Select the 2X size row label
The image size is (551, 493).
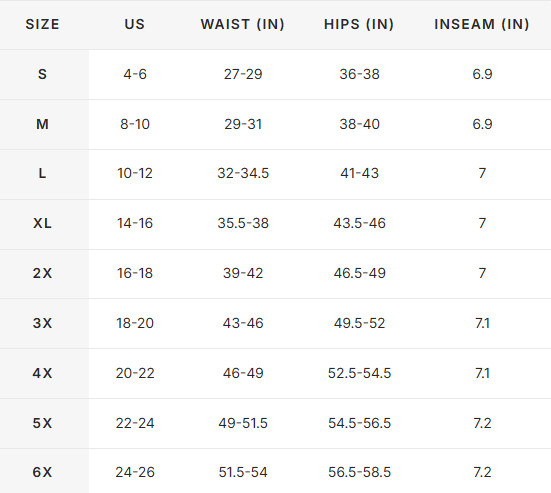(x=42, y=273)
